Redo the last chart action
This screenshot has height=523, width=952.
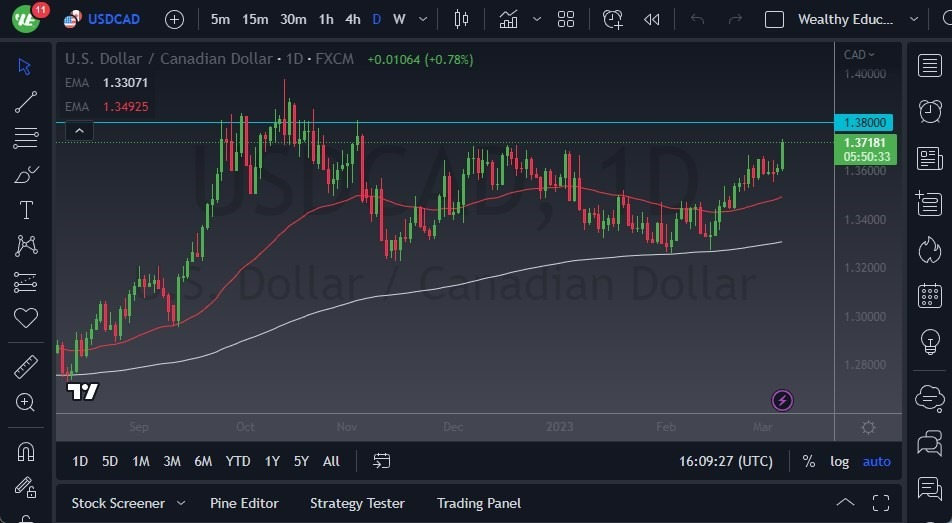(735, 19)
